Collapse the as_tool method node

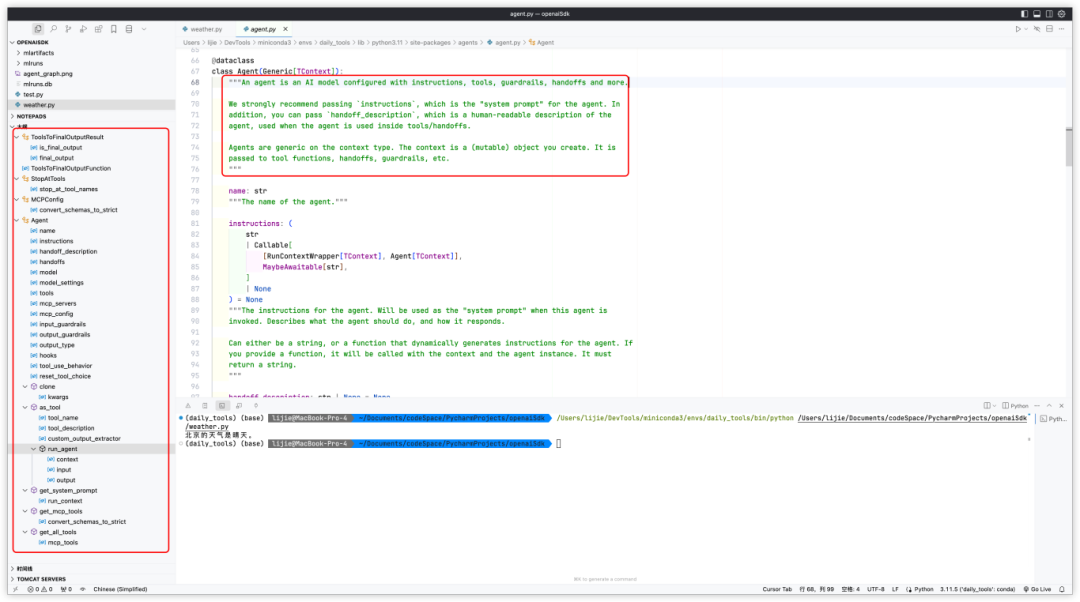point(25,407)
